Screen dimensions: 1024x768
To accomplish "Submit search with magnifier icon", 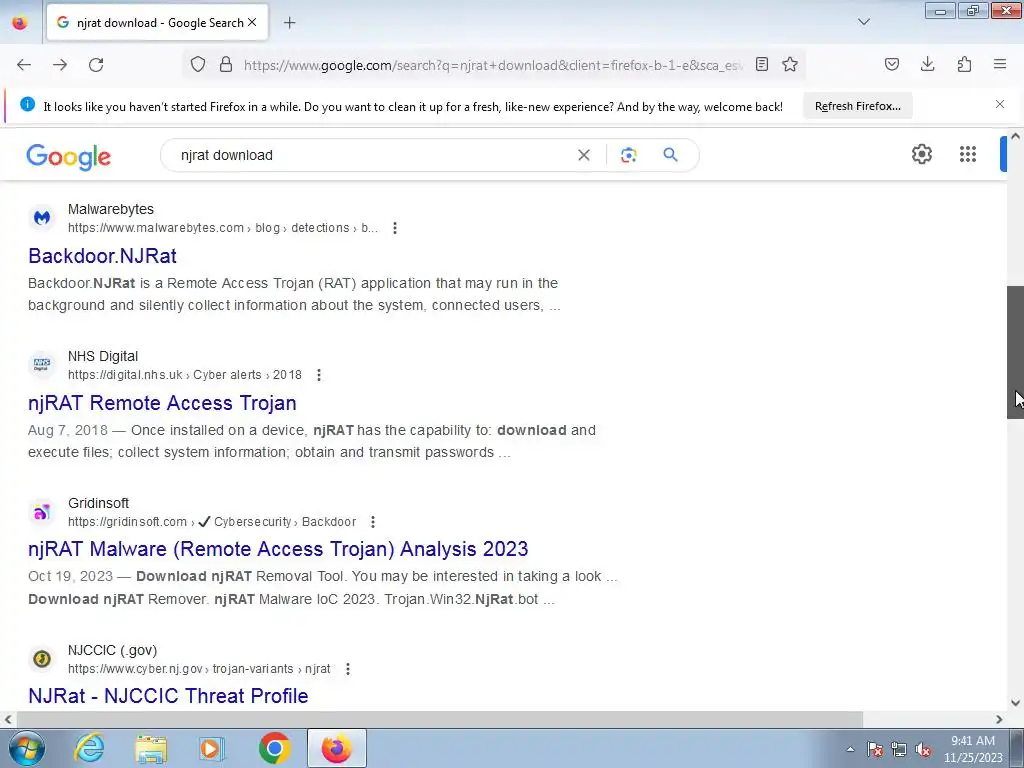I will [670, 155].
